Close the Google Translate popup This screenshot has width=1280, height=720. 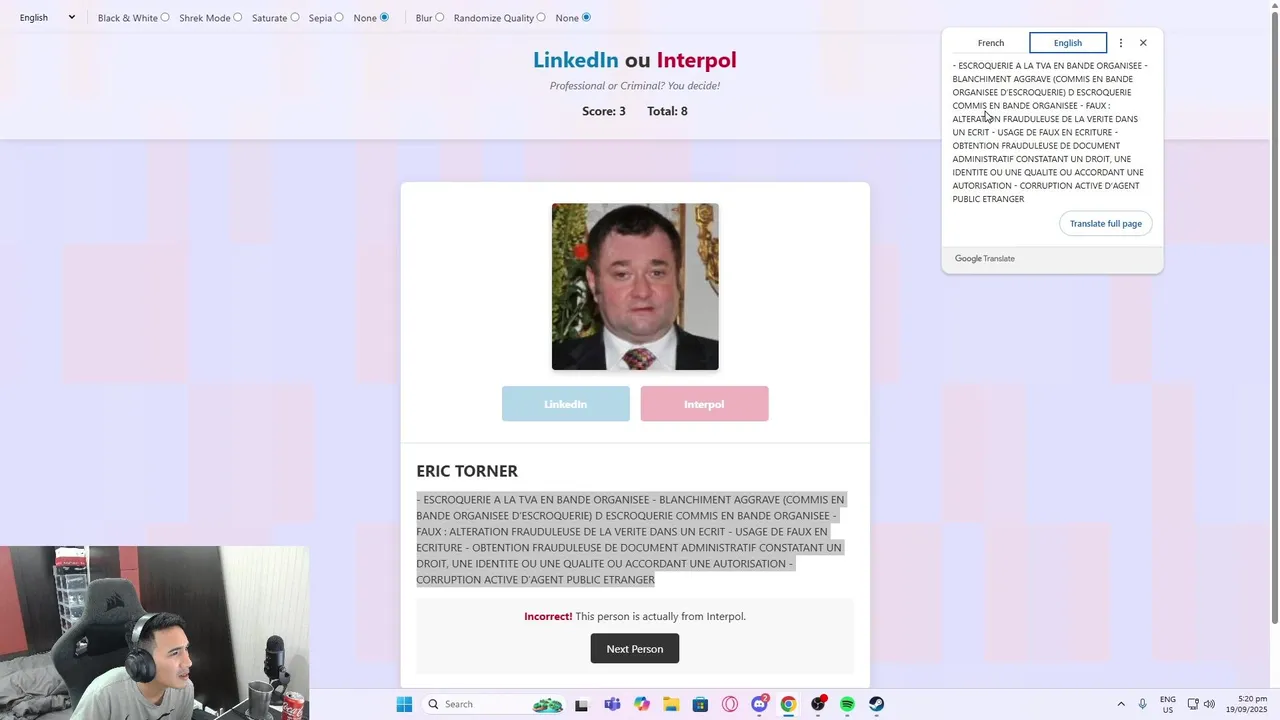[x=1143, y=43]
